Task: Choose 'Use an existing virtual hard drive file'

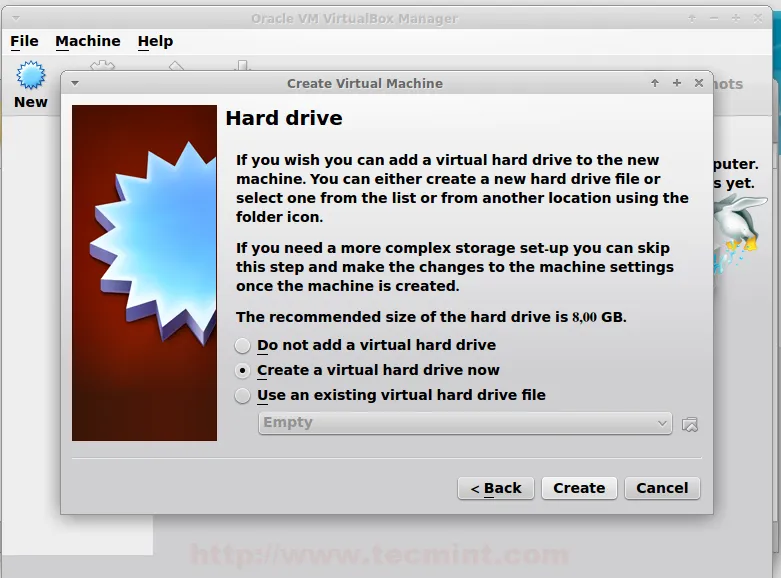Action: (242, 395)
